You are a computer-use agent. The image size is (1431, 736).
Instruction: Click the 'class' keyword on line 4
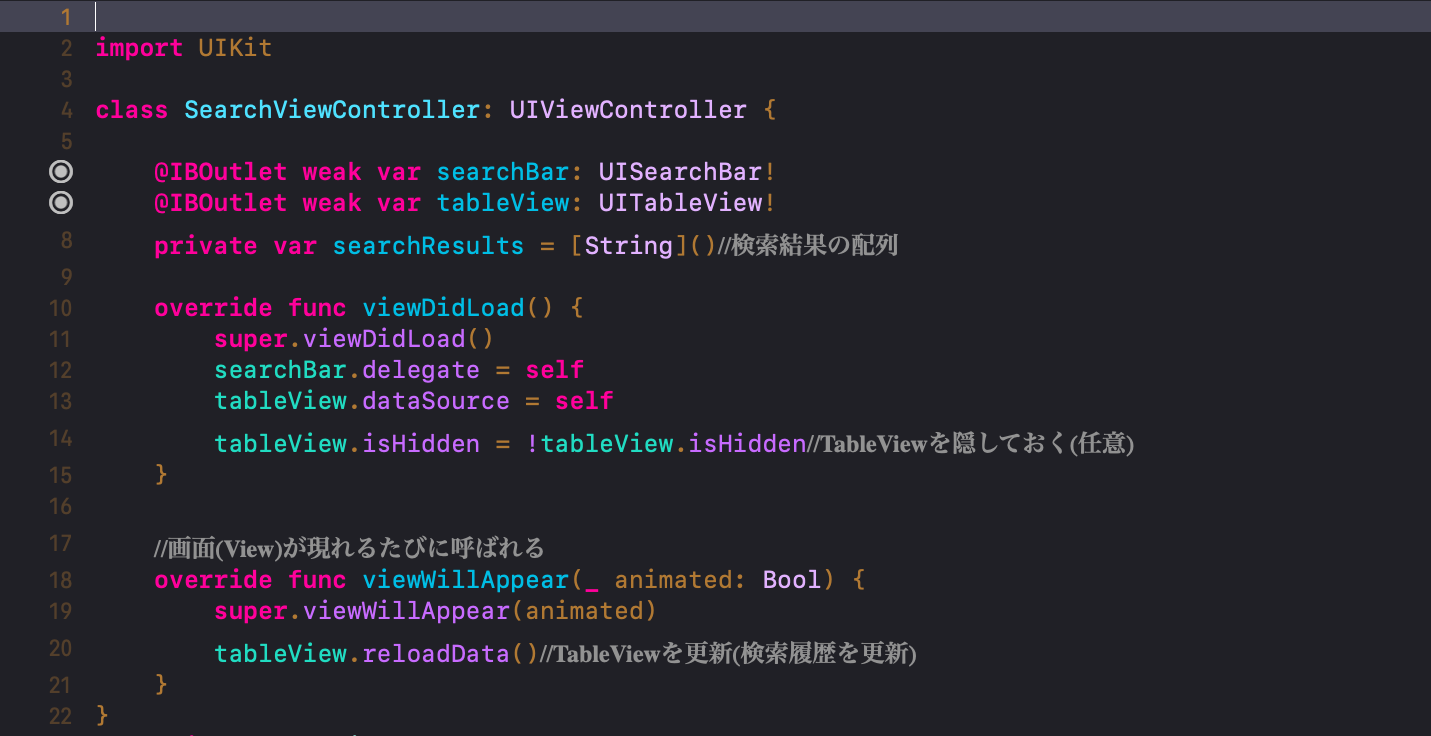coord(132,110)
